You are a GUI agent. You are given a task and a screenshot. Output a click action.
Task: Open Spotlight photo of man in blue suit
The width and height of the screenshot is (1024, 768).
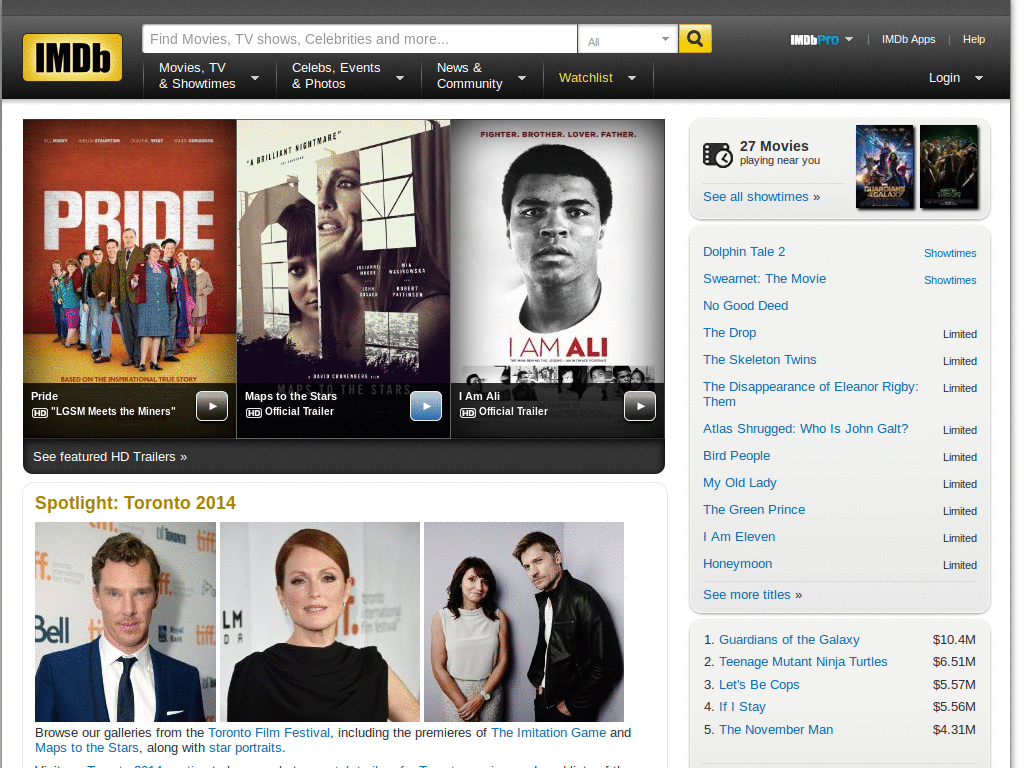point(125,622)
